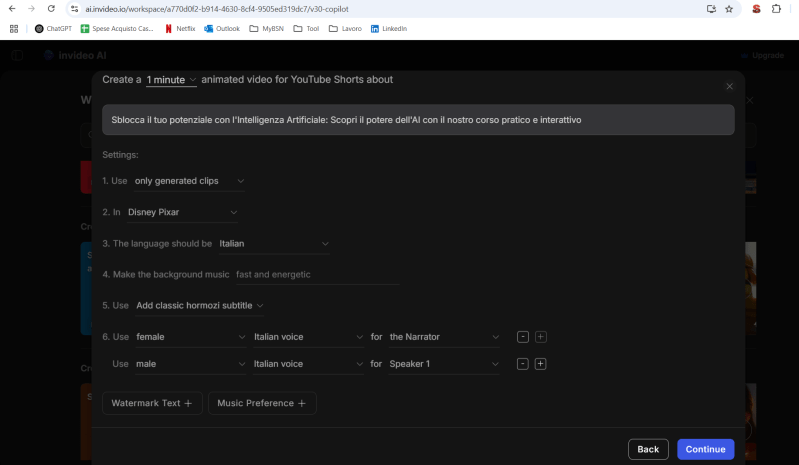The width and height of the screenshot is (799, 465).
Task: Remove the Narrator voice row
Action: tap(522, 337)
